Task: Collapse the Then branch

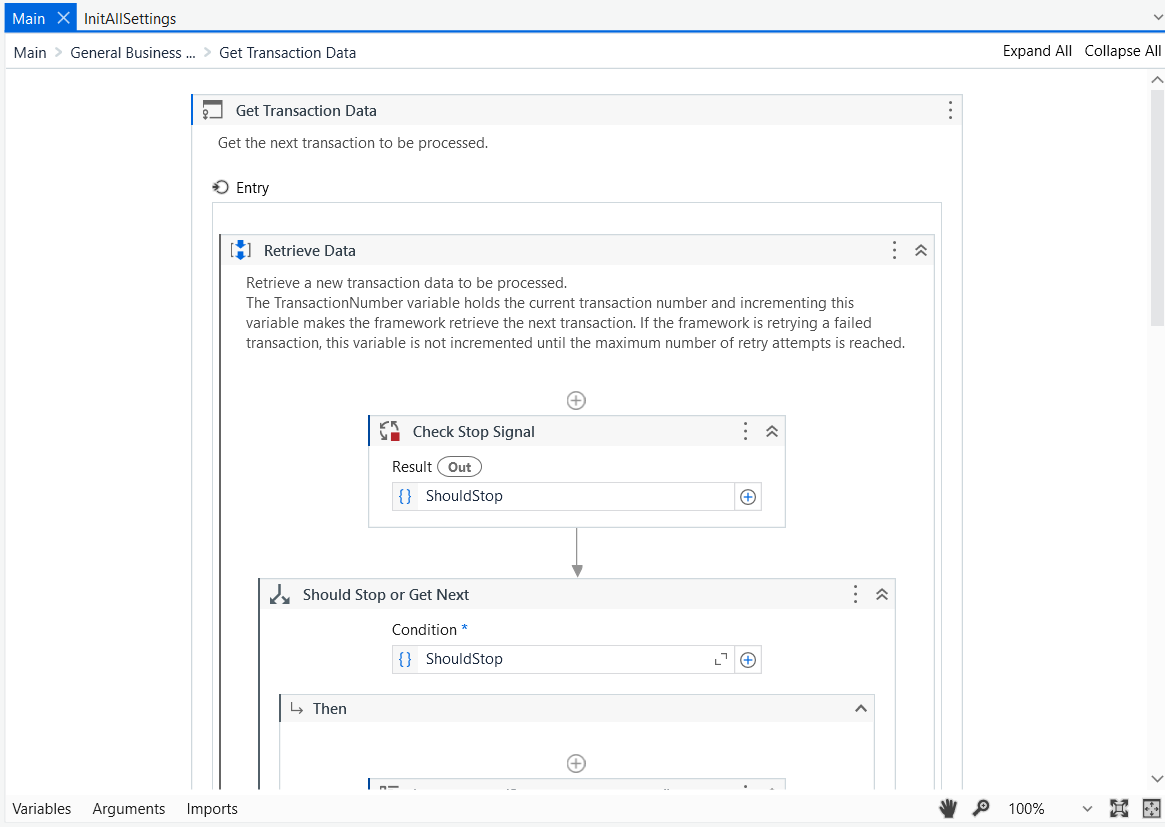Action: pos(860,708)
